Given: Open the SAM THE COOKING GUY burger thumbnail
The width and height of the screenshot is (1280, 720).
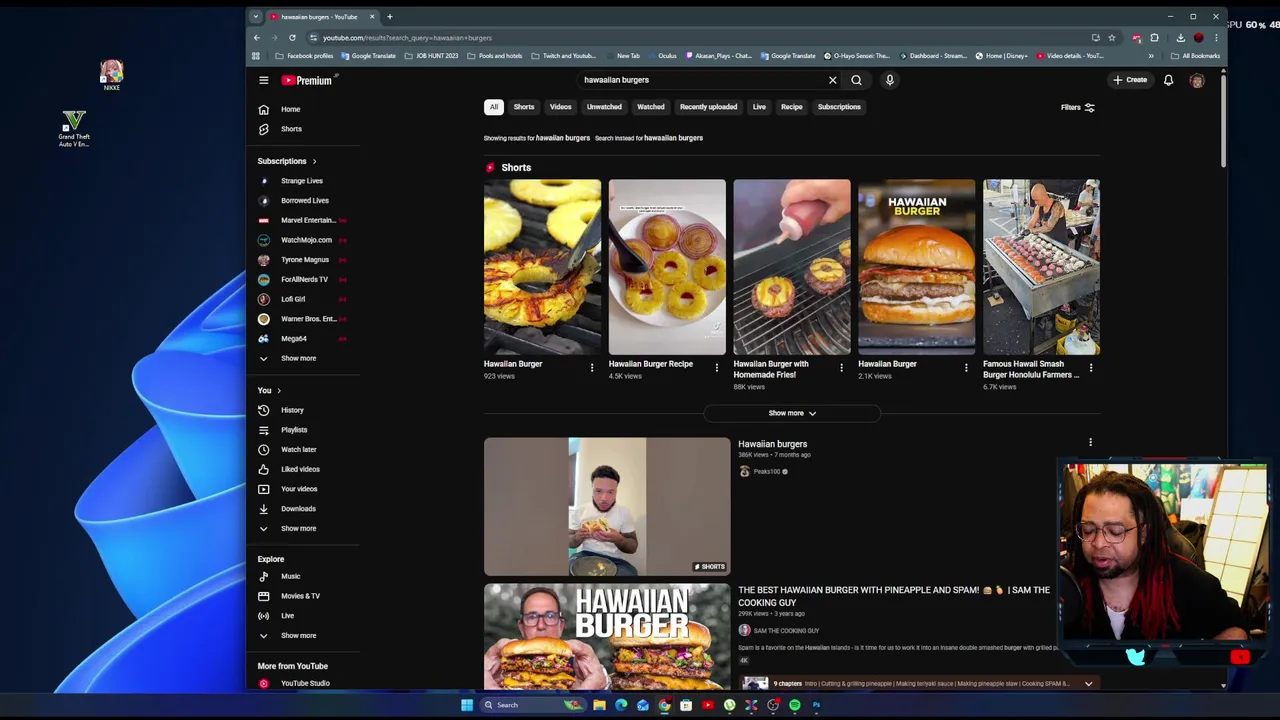Looking at the screenshot, I should pyautogui.click(x=607, y=636).
